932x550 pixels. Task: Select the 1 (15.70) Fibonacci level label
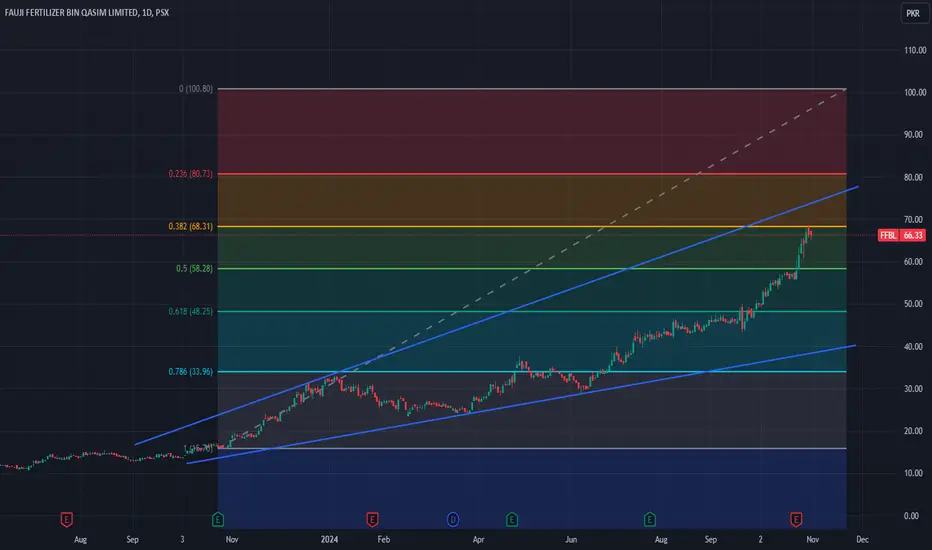pos(198,448)
